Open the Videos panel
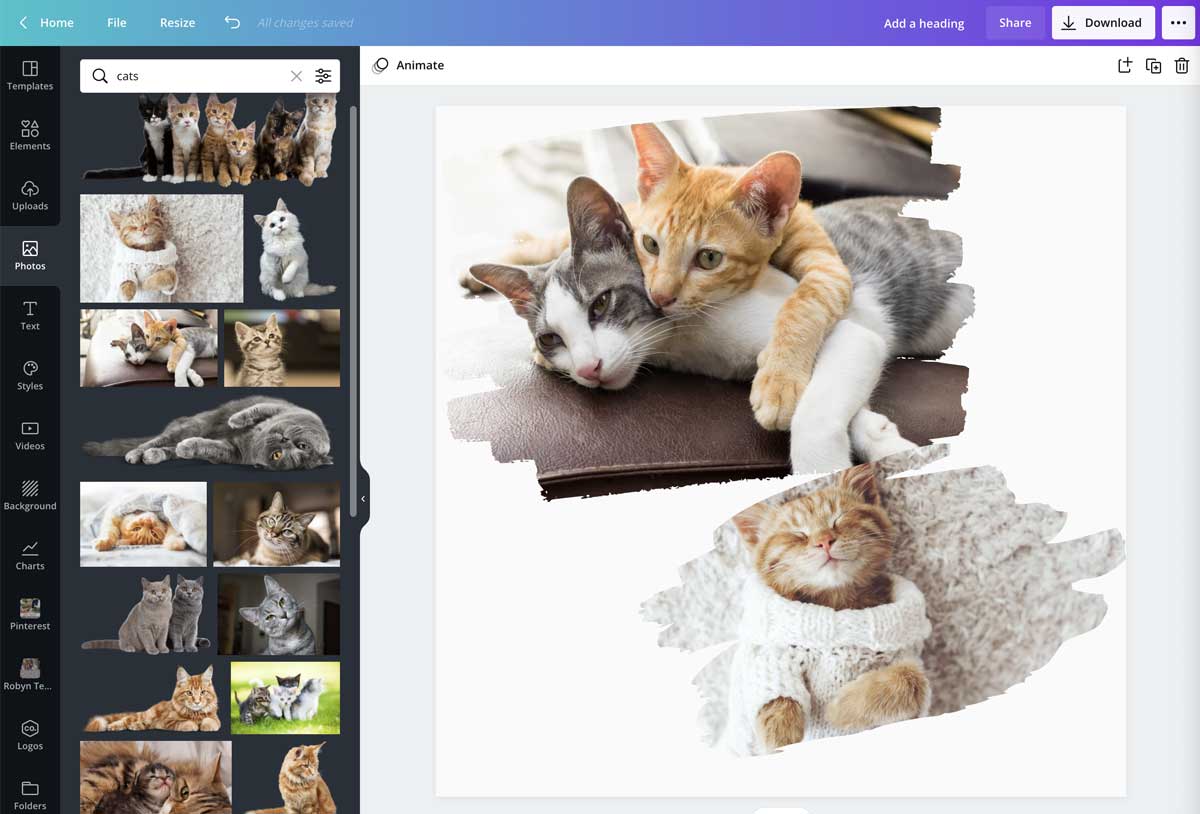Image resolution: width=1200 pixels, height=814 pixels. 30,436
